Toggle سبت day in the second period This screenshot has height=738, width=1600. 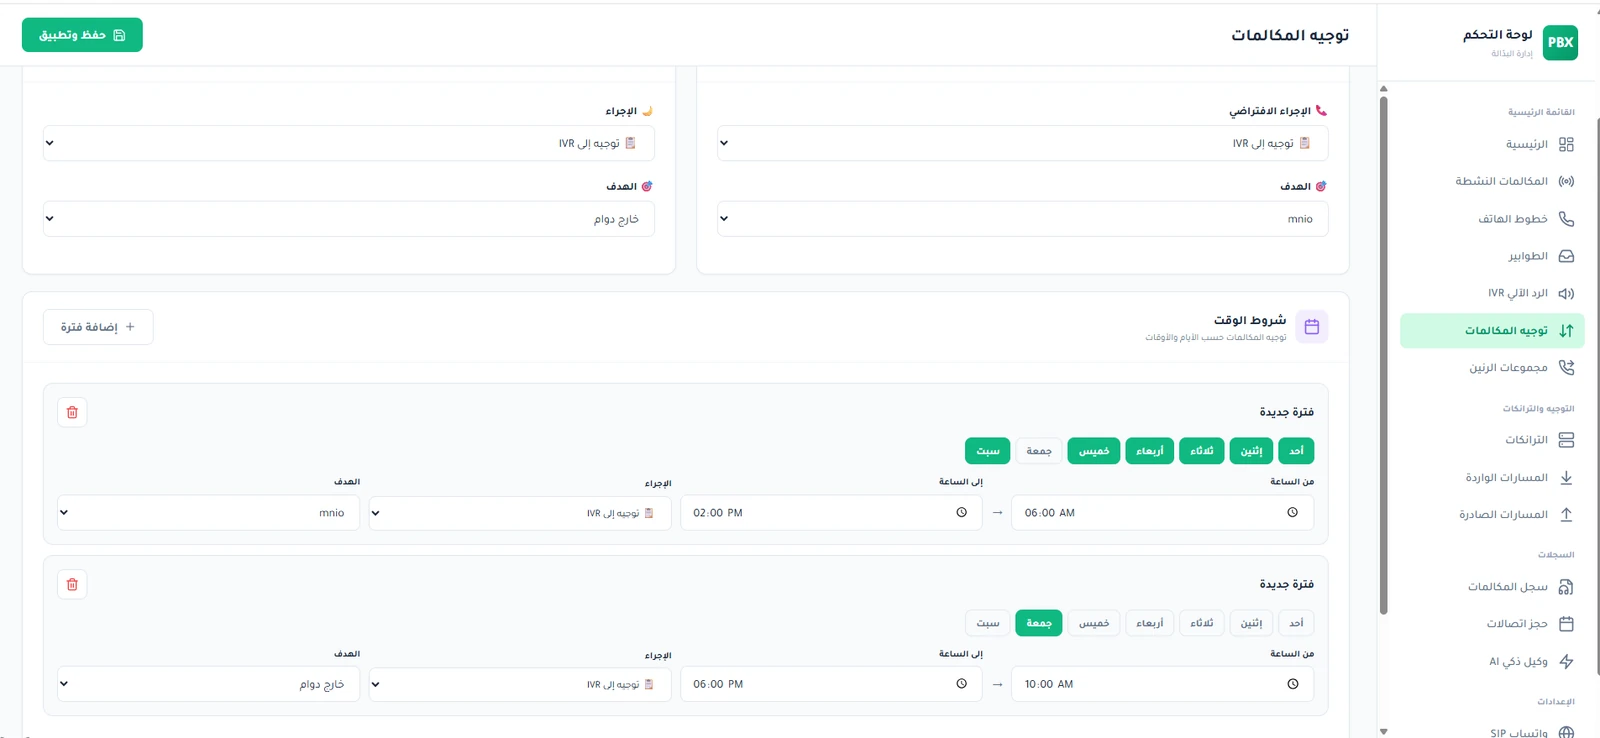pos(988,623)
